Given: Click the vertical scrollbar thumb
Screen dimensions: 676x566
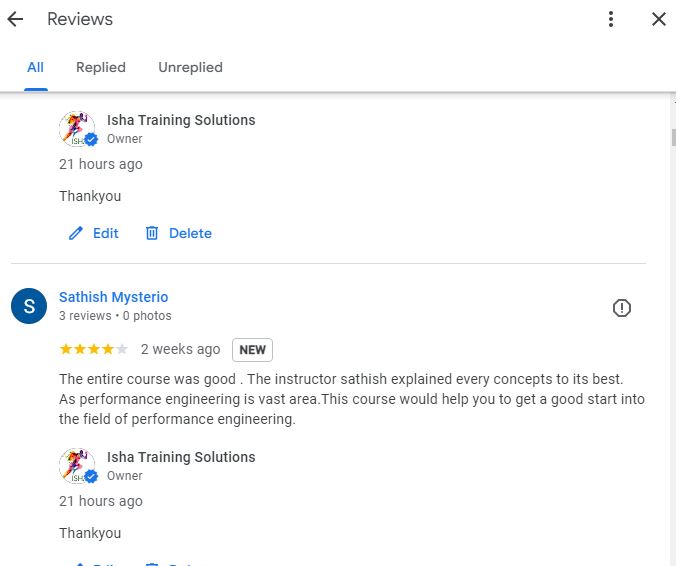Looking at the screenshot, I should point(673,138).
